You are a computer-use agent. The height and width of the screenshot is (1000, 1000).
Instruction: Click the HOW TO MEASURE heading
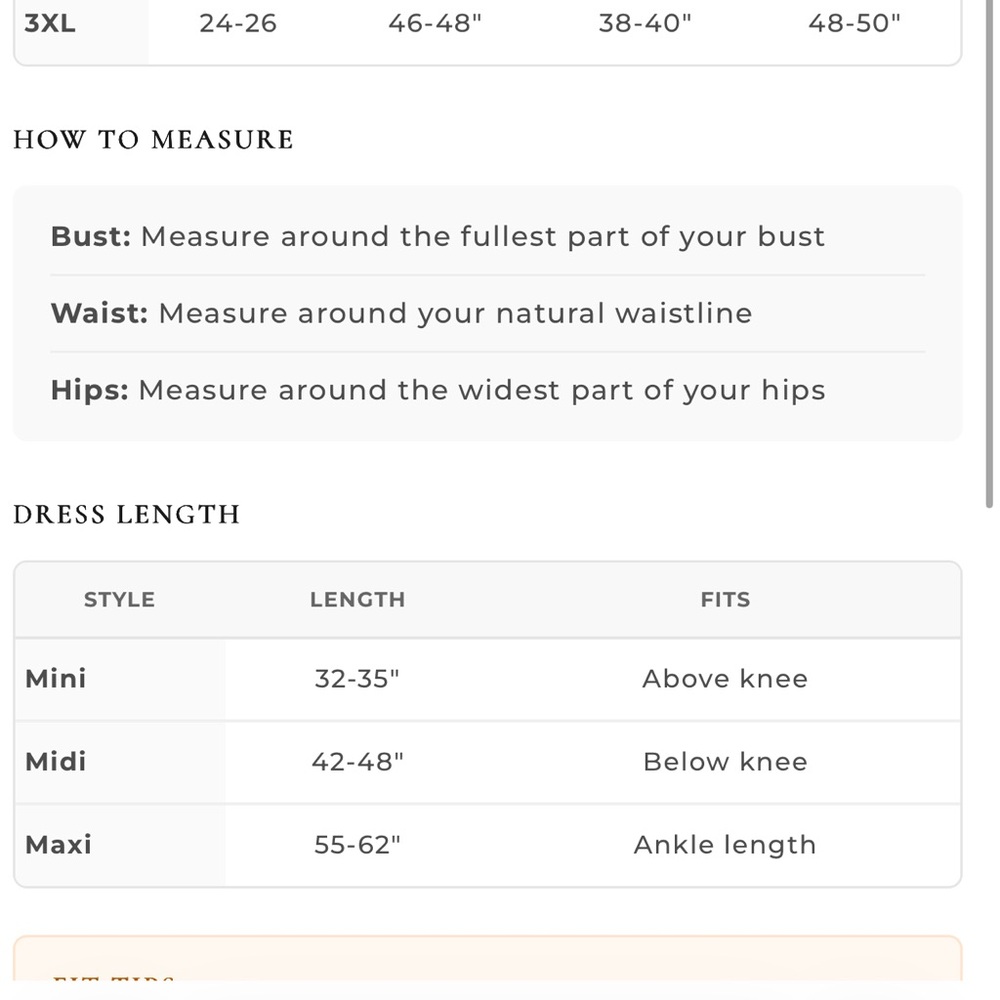tap(154, 140)
